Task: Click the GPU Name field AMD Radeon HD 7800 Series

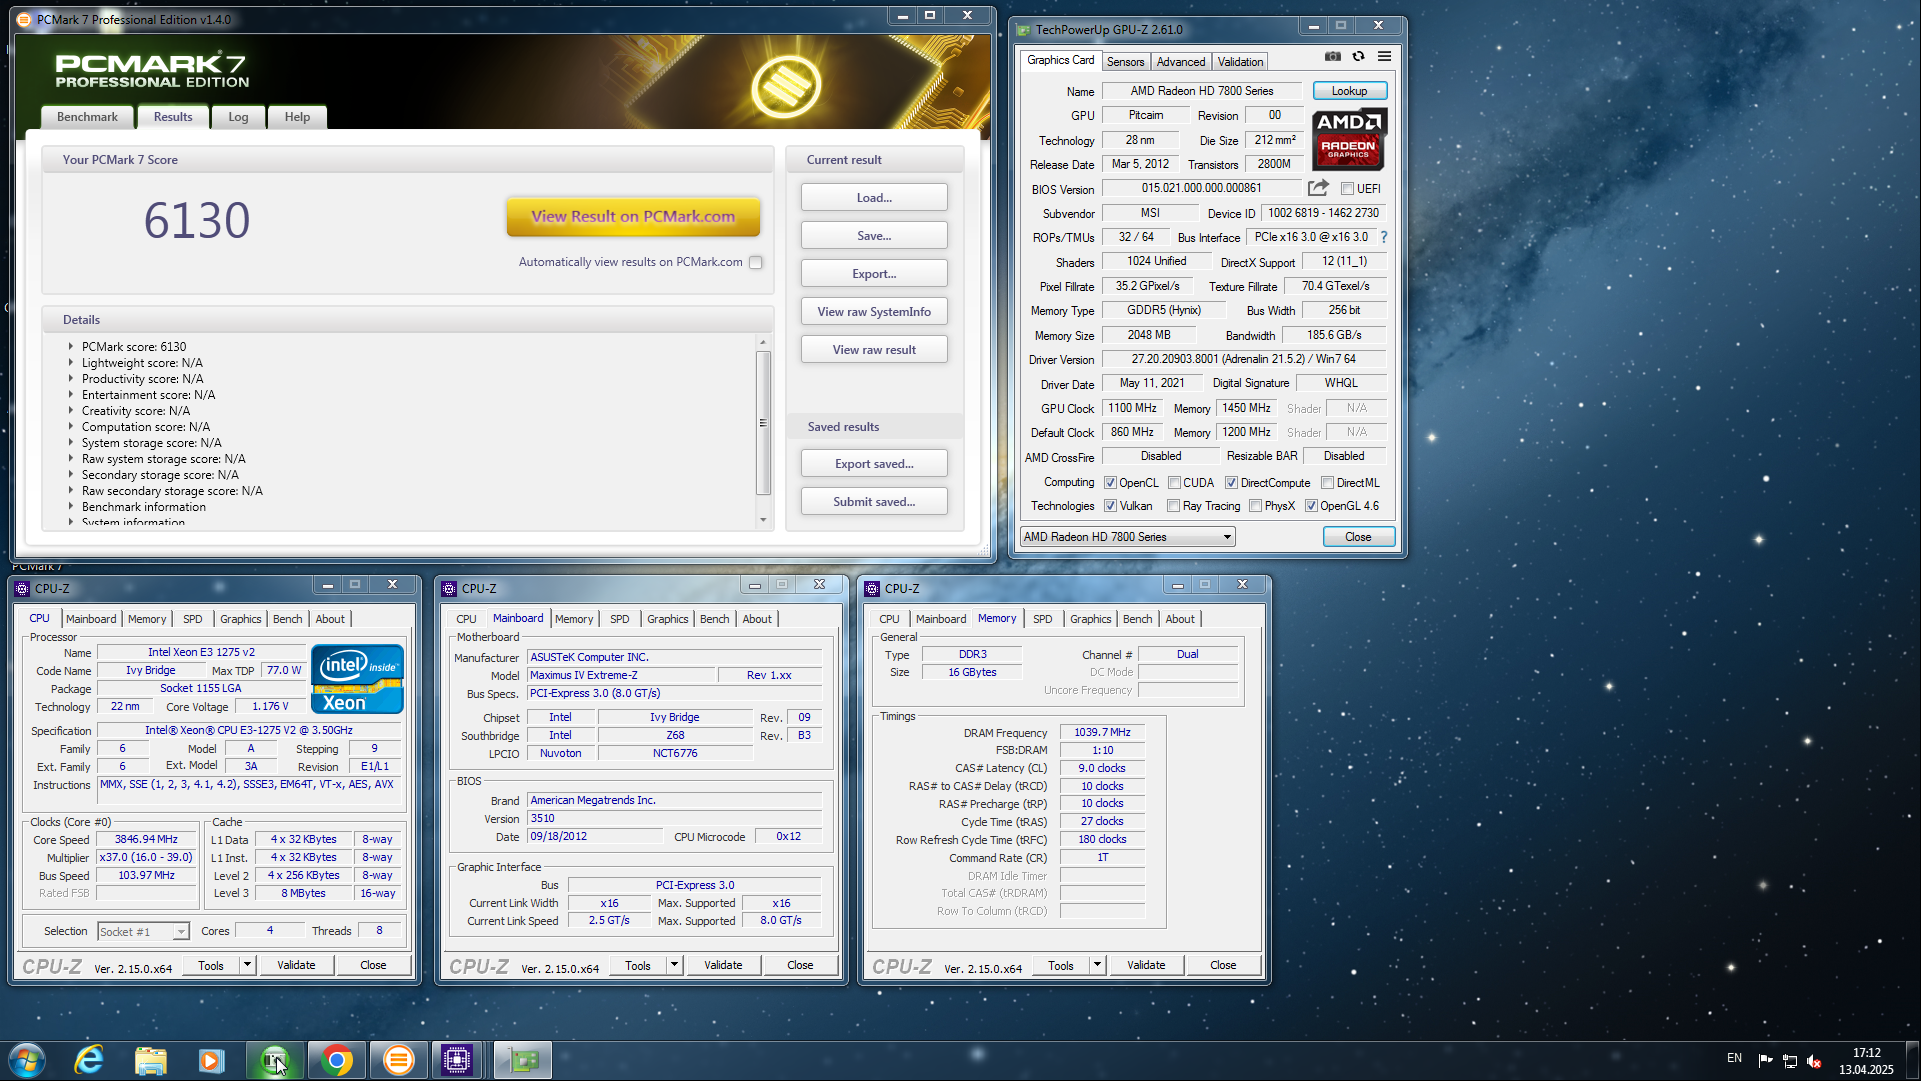Action: pos(1202,91)
